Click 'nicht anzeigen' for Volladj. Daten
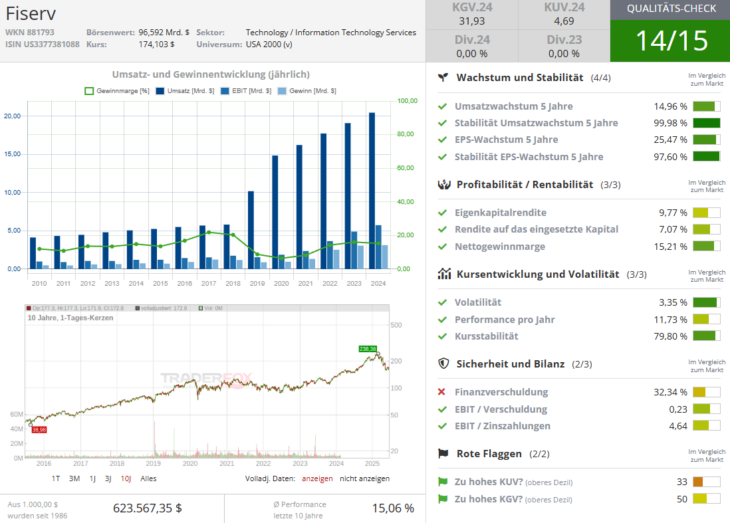The width and height of the screenshot is (730, 523). [x=365, y=478]
